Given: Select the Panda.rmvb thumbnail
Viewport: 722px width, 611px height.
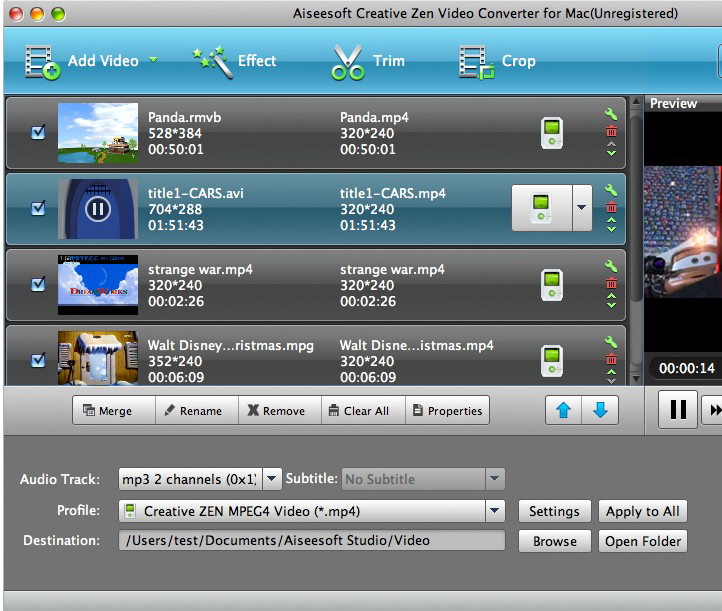Looking at the screenshot, I should [98, 133].
